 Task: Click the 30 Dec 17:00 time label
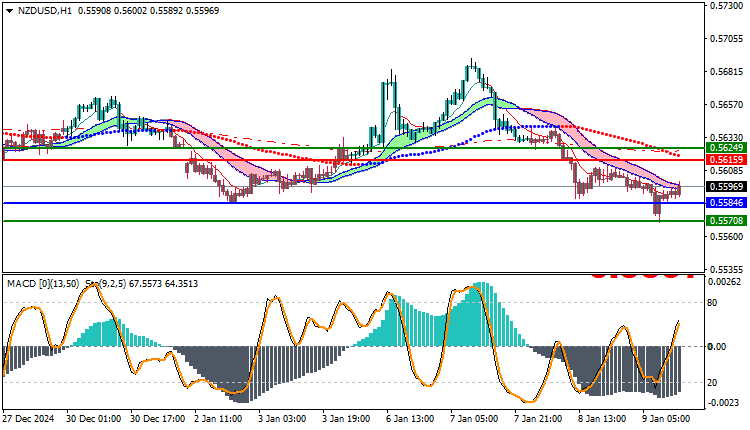point(158,419)
